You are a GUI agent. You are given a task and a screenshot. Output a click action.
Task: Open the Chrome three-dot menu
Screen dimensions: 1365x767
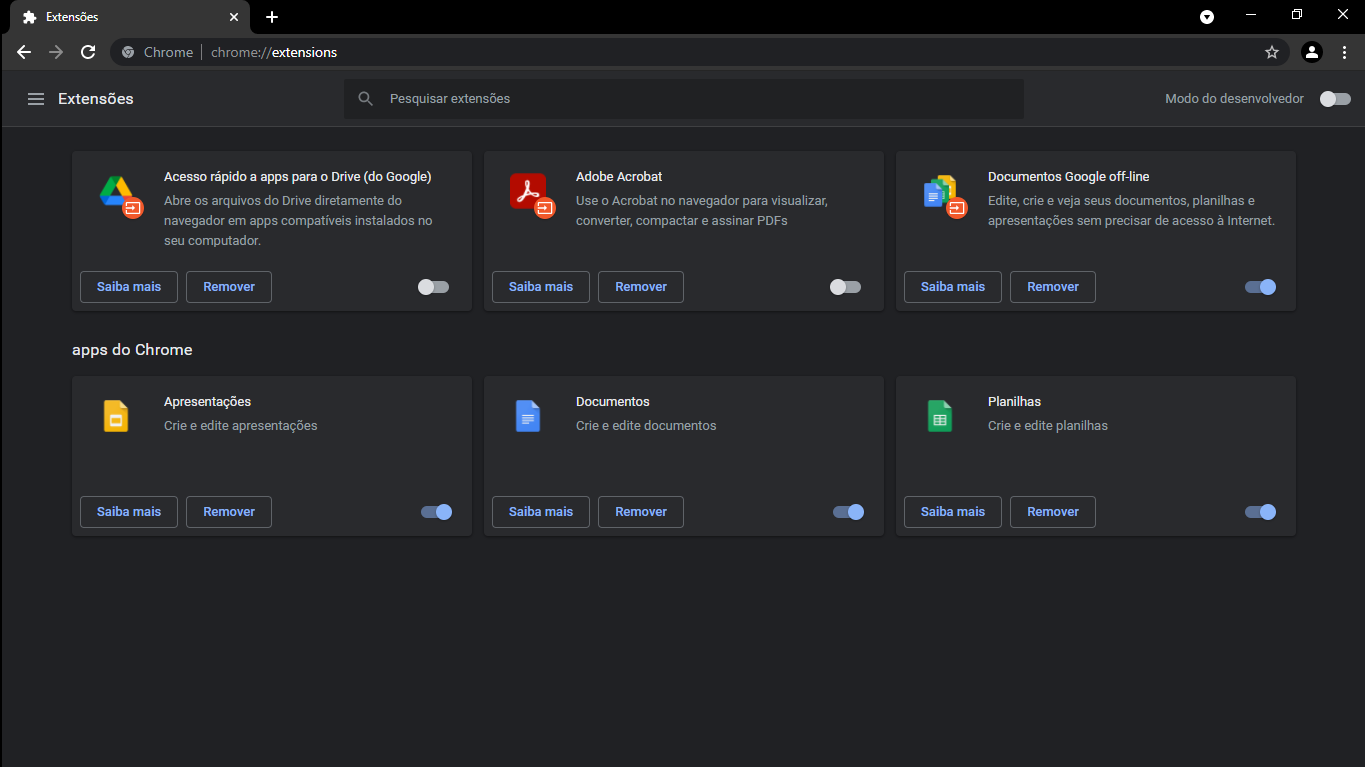[x=1344, y=52]
